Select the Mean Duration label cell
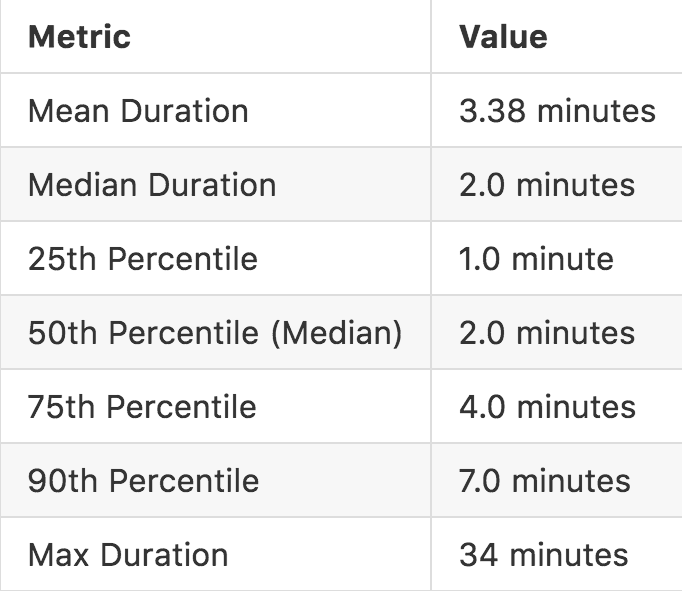This screenshot has height=591, width=682. click(138, 111)
